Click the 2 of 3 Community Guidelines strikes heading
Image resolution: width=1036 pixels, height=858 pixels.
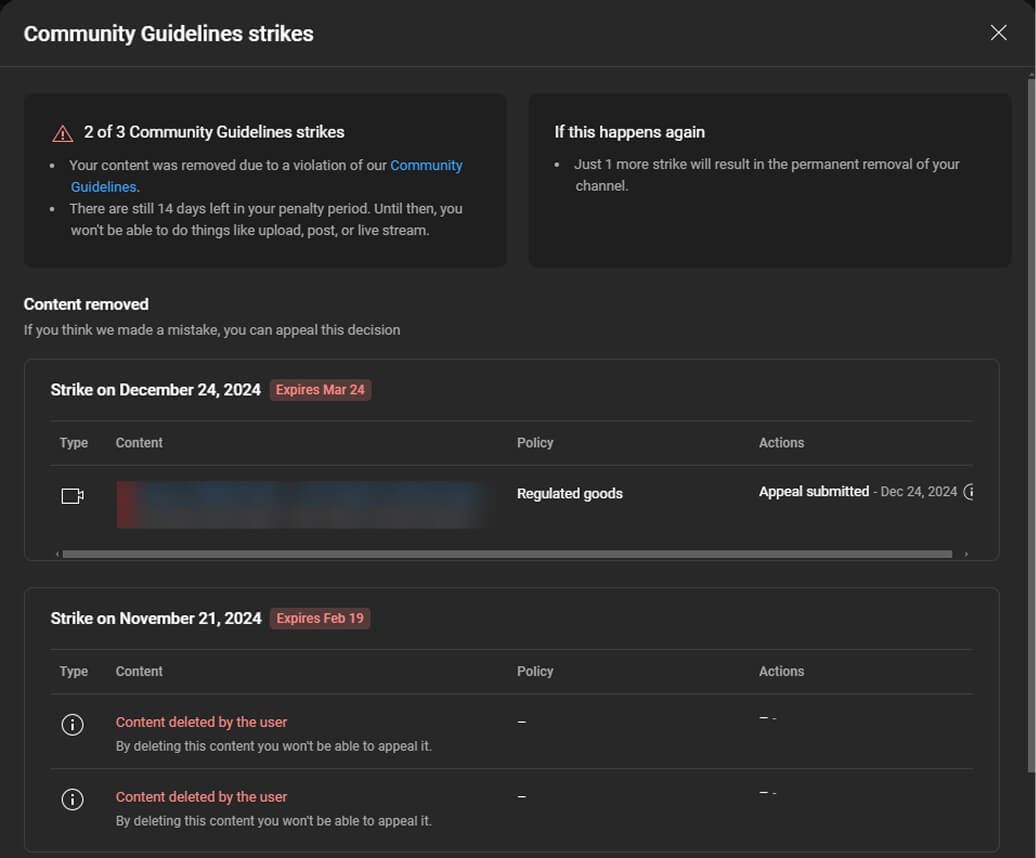click(x=214, y=132)
